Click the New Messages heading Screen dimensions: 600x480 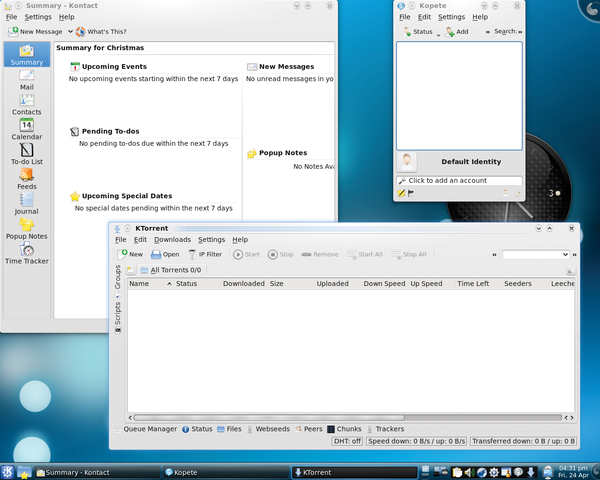(287, 67)
